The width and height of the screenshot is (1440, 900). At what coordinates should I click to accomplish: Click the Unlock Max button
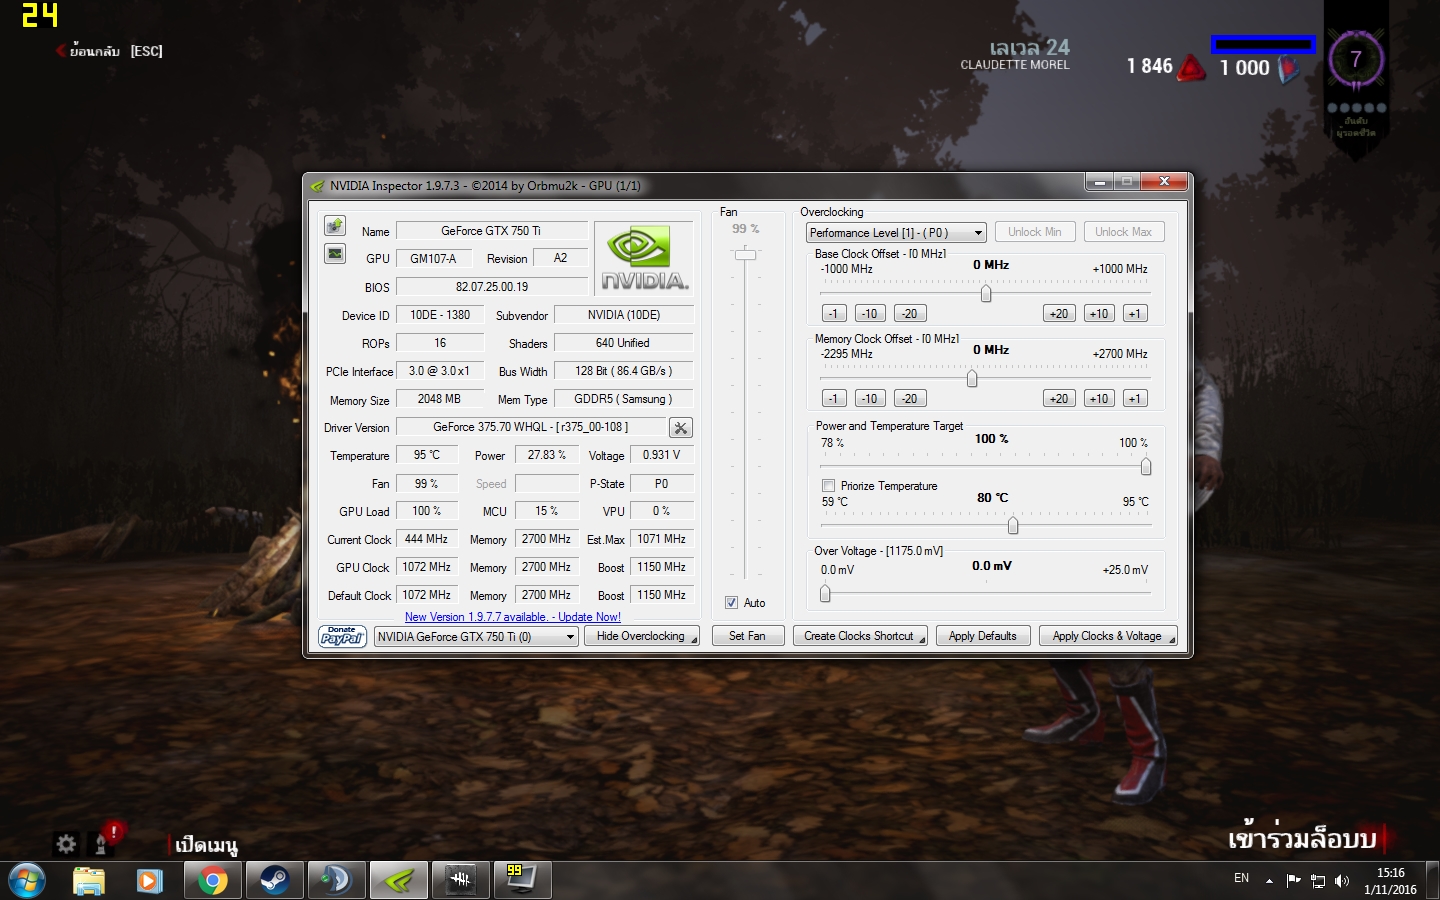click(x=1123, y=232)
